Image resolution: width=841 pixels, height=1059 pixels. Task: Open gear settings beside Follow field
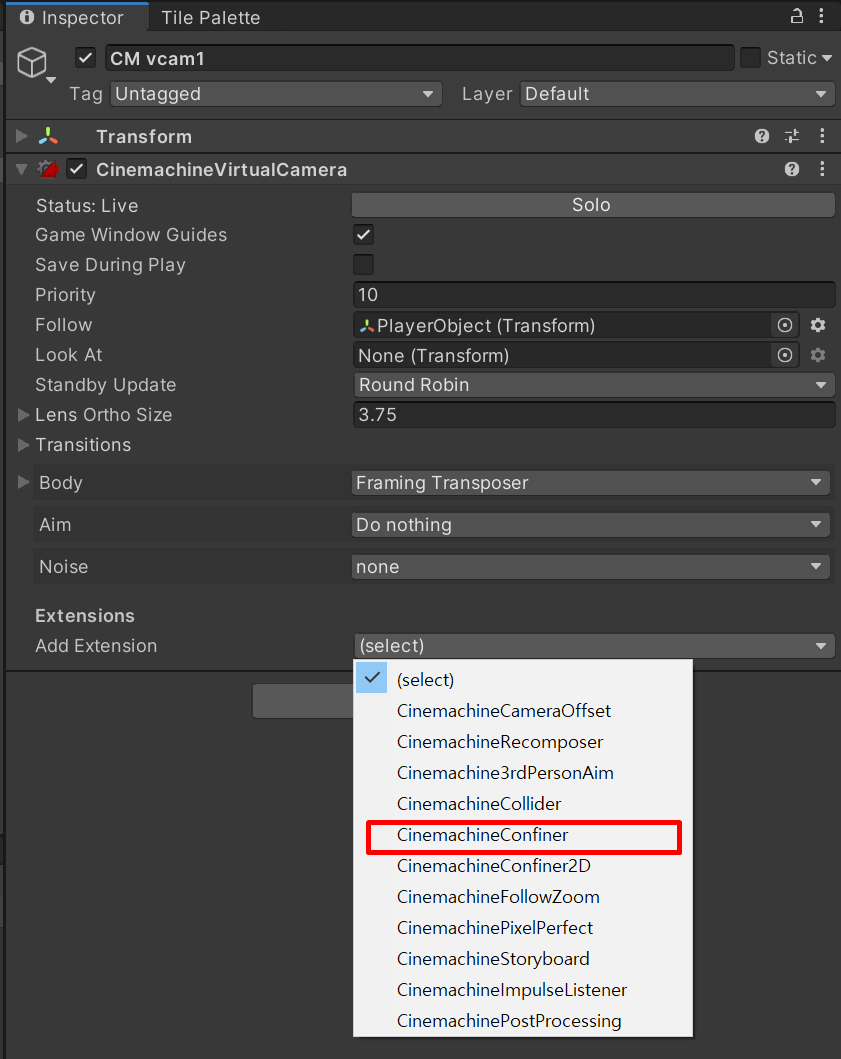tap(818, 326)
